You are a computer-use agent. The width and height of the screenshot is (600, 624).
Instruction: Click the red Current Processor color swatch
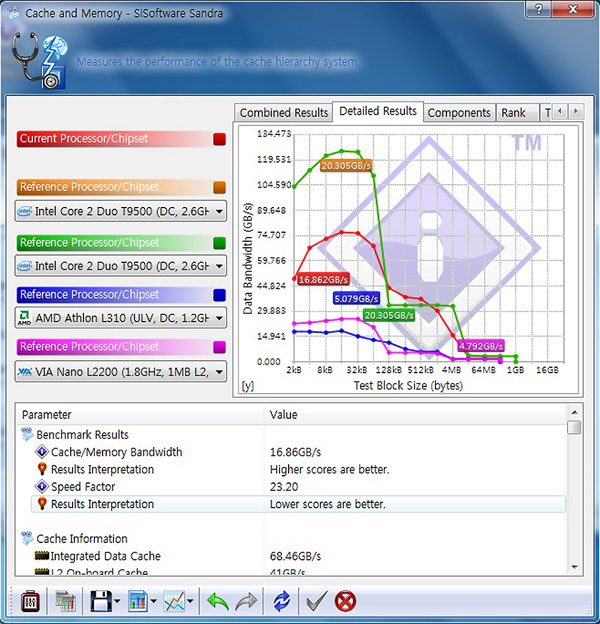219,139
